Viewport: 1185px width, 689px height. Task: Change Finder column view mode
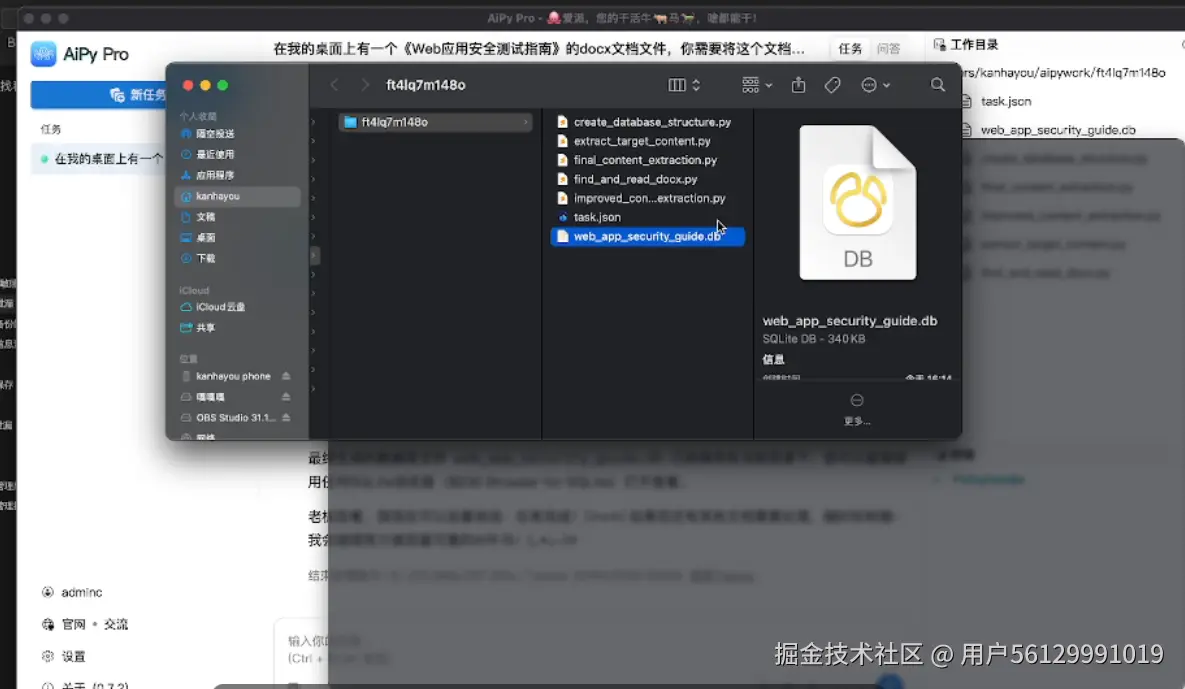click(x=685, y=85)
